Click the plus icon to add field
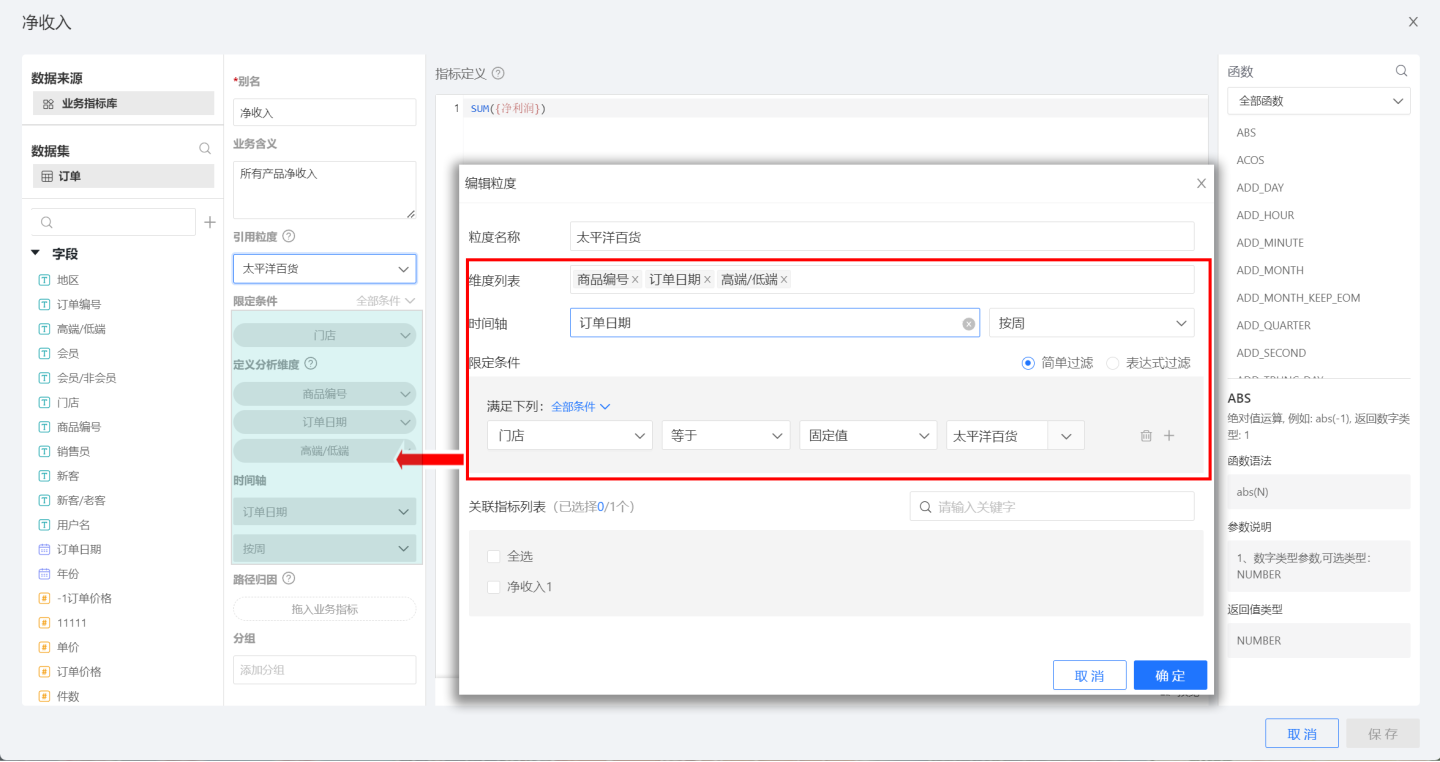1440x762 pixels. click(x=210, y=222)
